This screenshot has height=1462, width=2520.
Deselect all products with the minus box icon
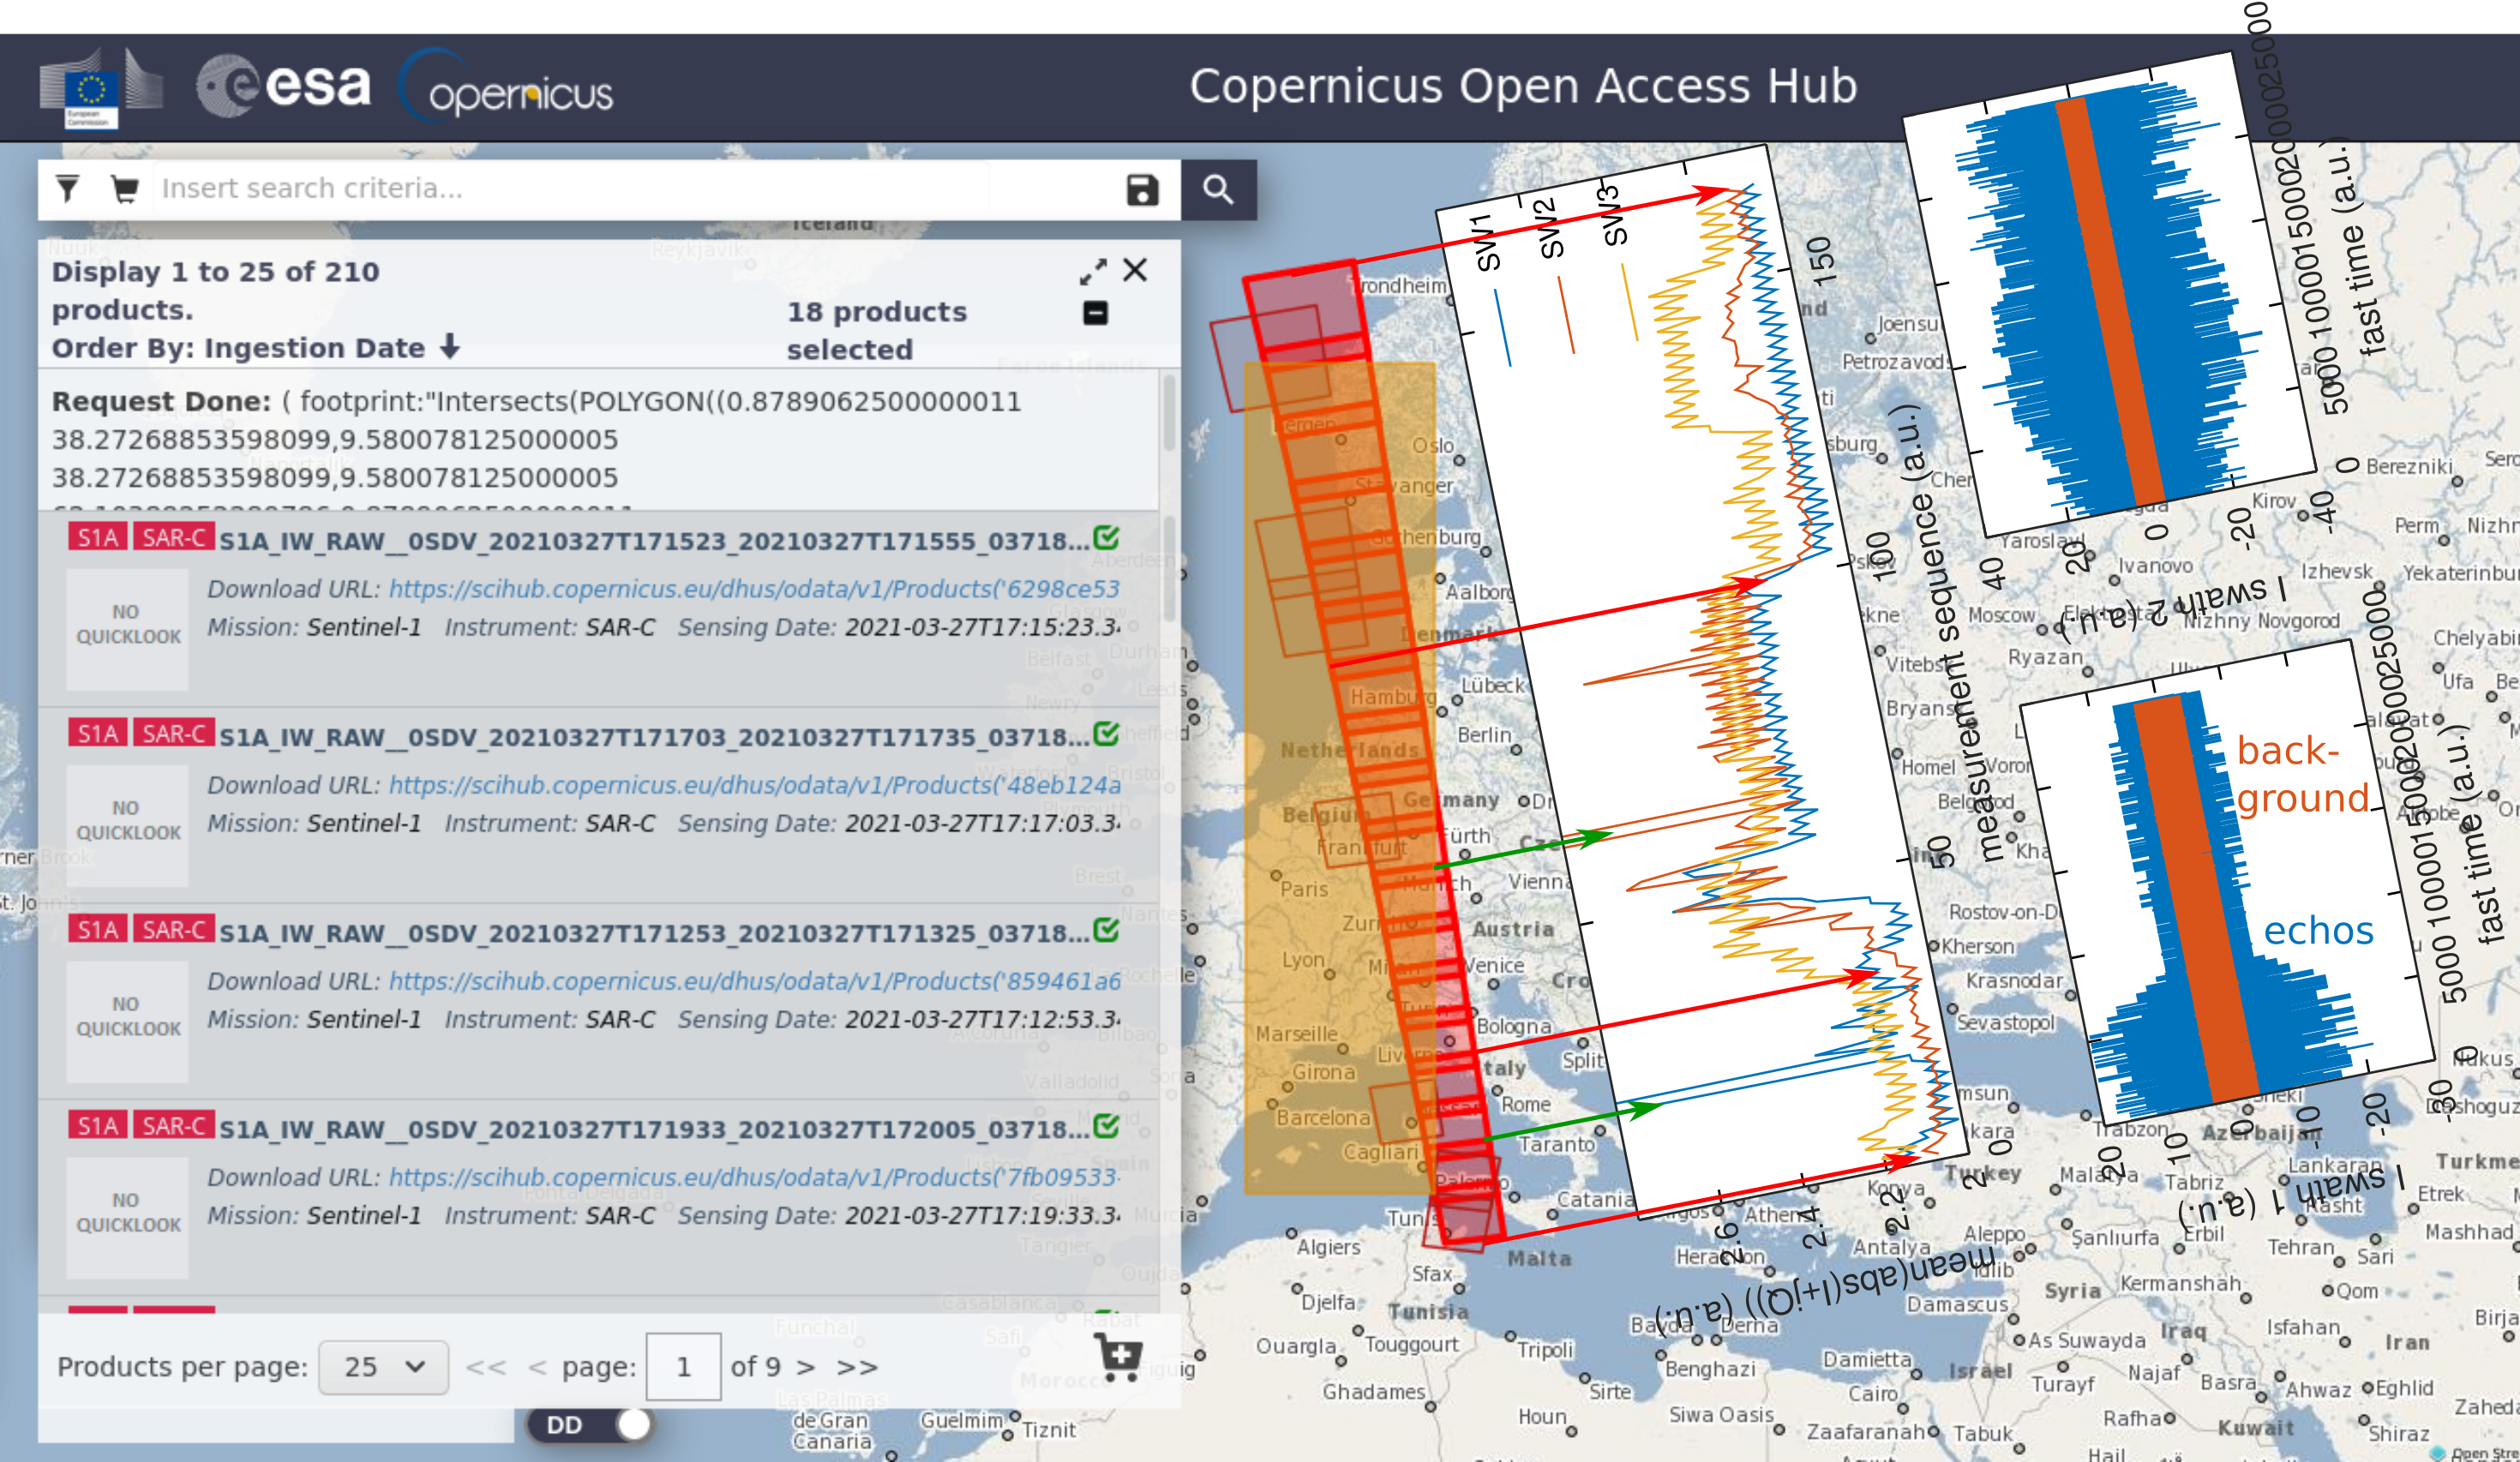click(1095, 313)
